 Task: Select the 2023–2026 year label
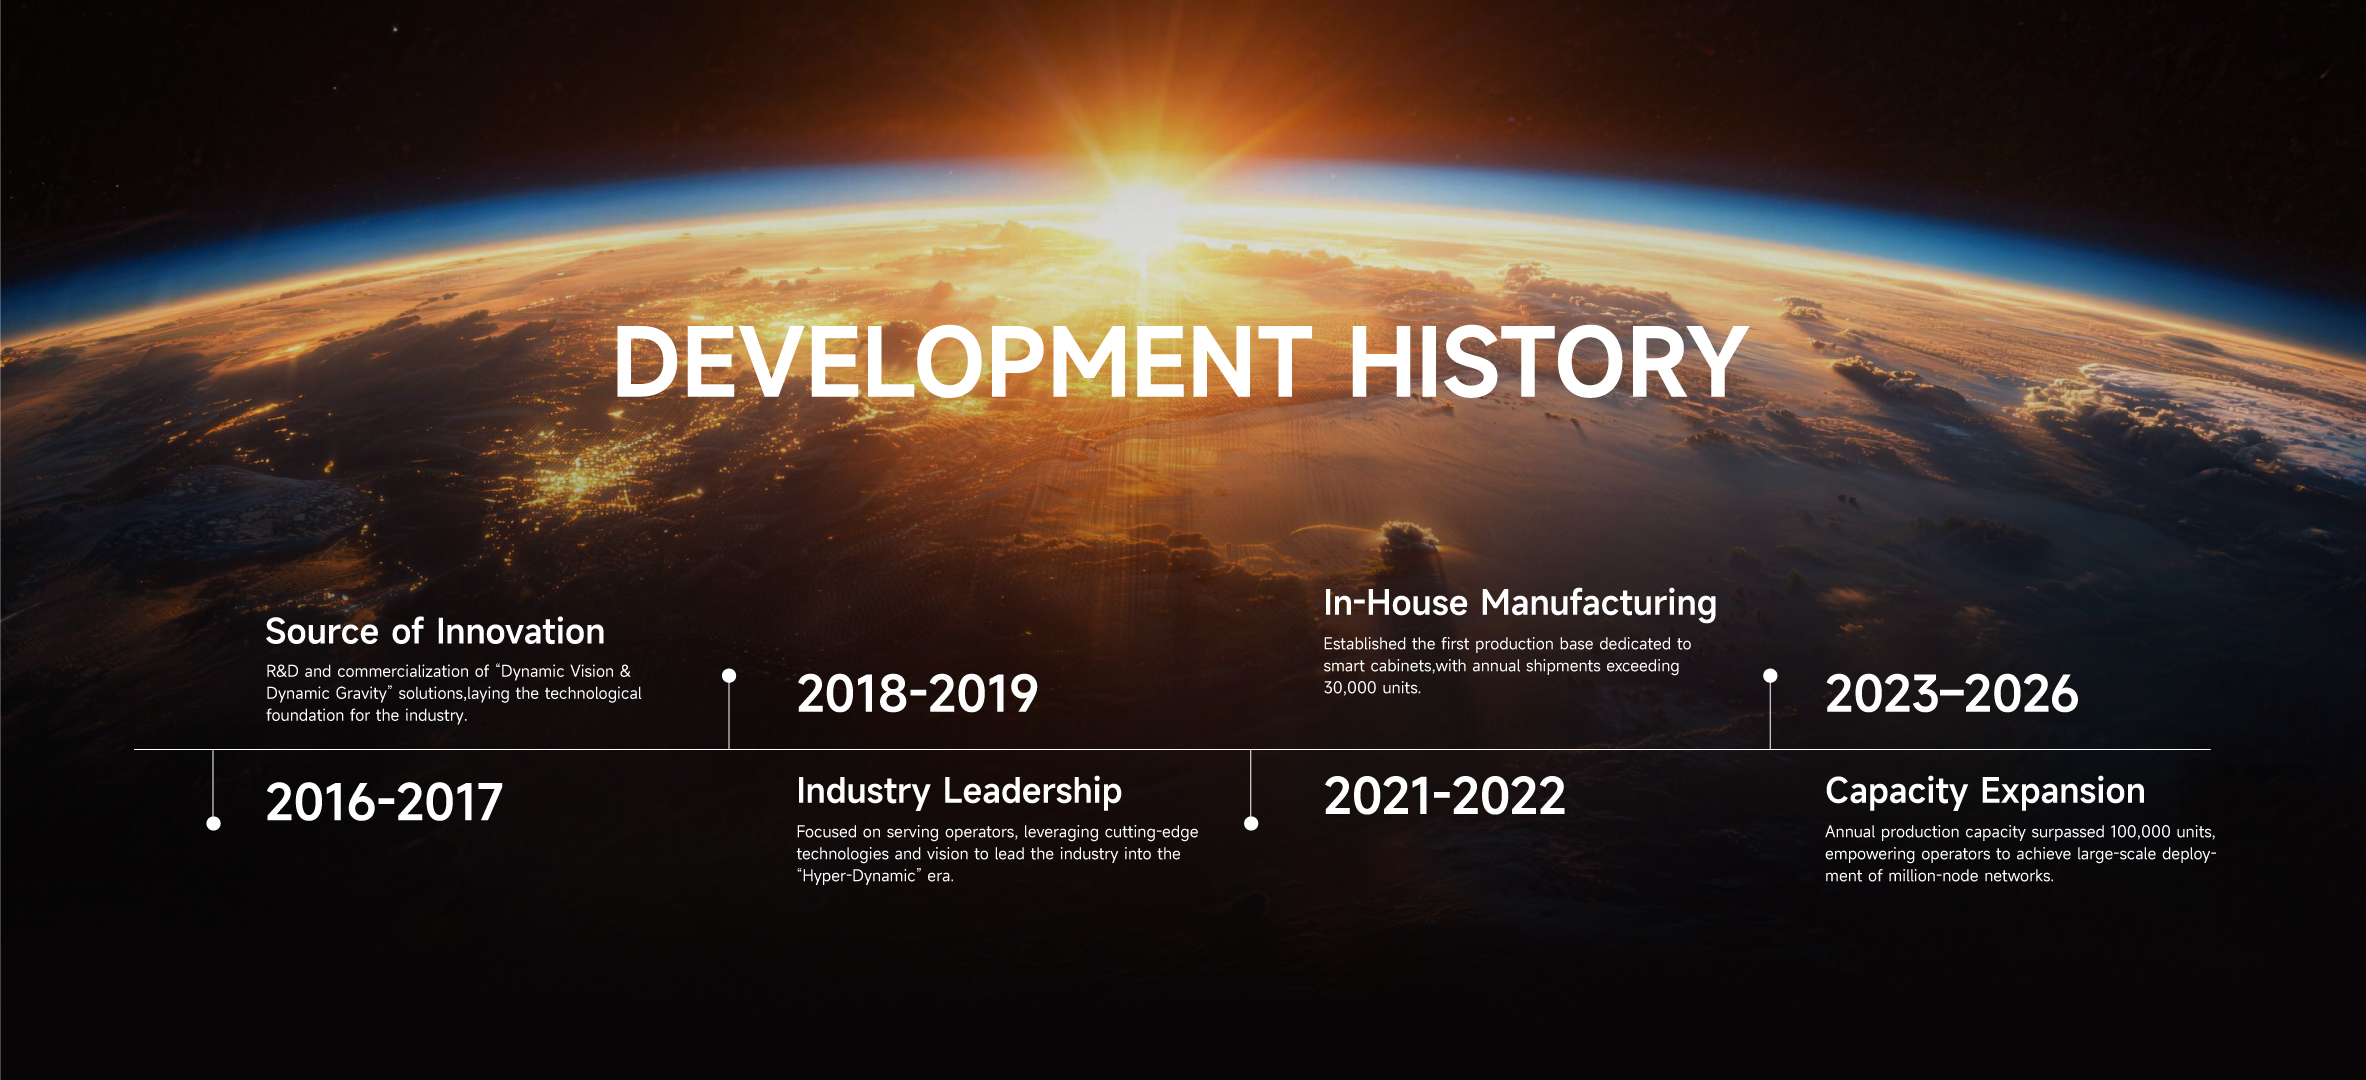[x=1951, y=694]
